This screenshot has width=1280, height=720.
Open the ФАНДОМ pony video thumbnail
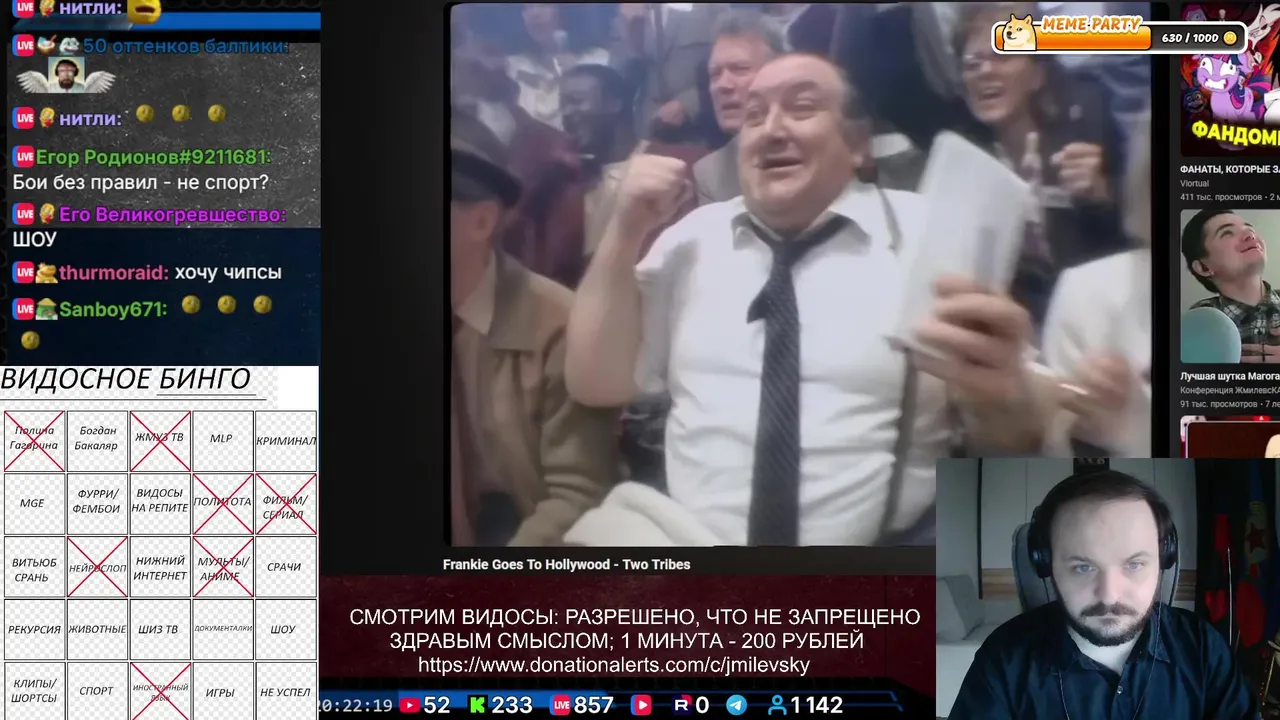click(1230, 80)
